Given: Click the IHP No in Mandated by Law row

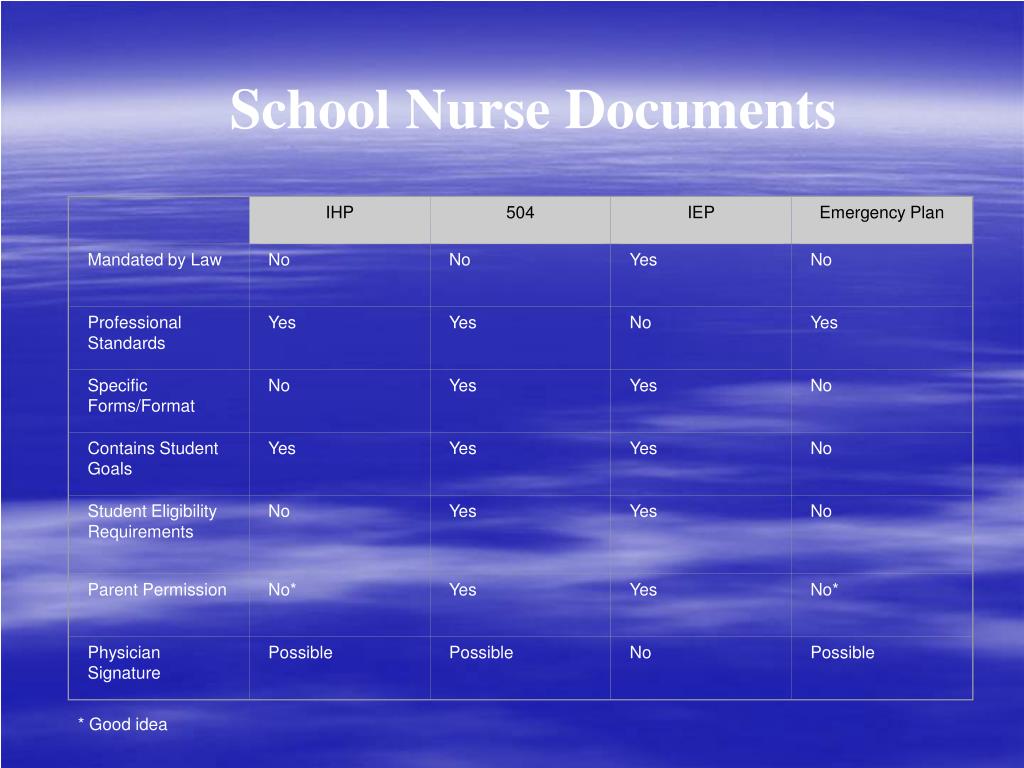Looking at the screenshot, I should 279,260.
